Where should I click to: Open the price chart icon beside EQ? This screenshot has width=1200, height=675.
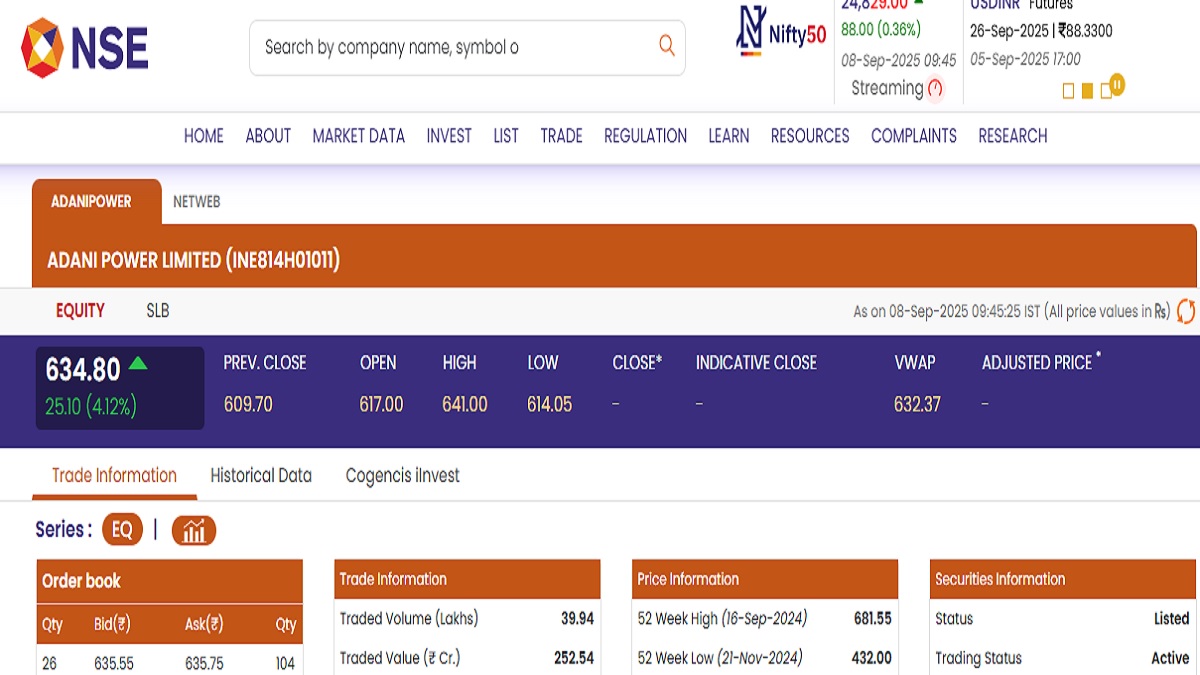194,530
